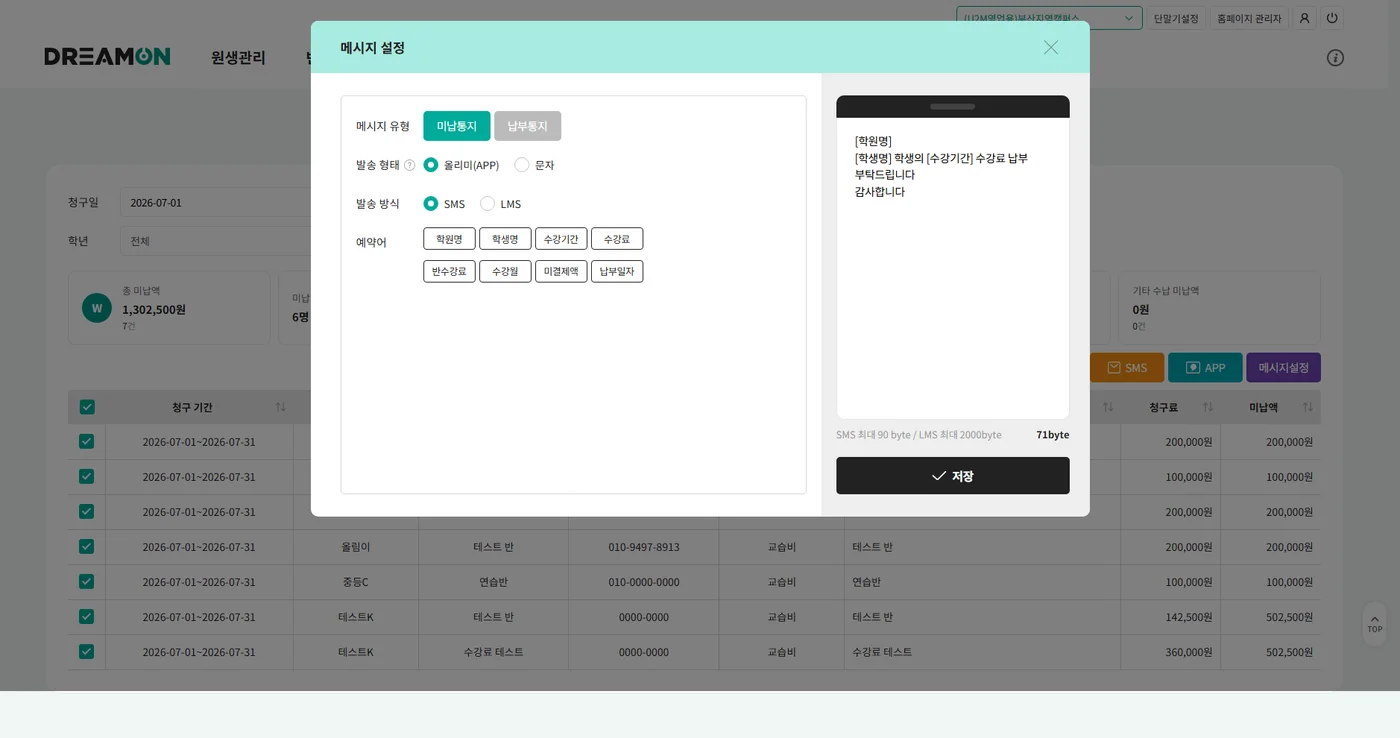Open the user profile icon
1400x738 pixels.
click(x=1304, y=18)
